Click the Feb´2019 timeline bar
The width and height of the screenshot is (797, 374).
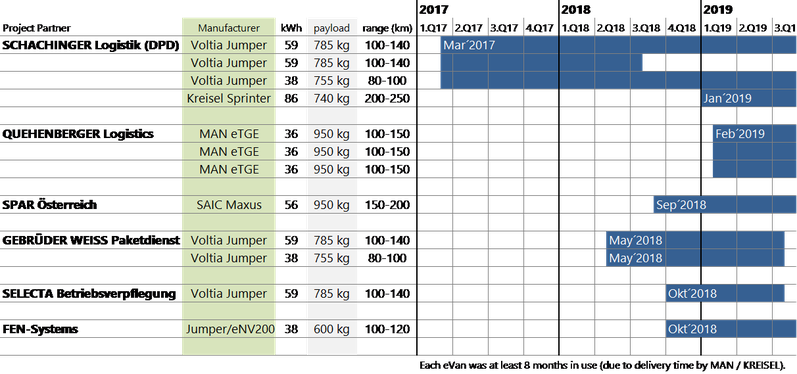754,134
